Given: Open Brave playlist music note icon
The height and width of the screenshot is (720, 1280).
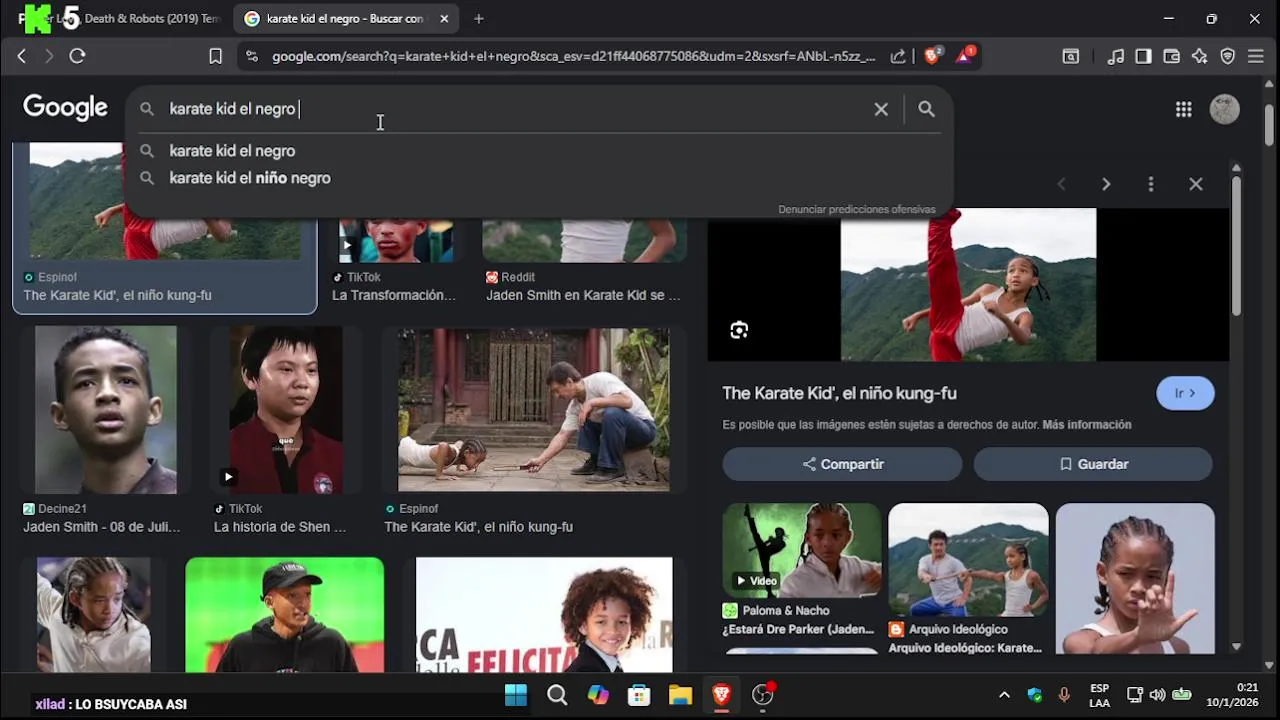Looking at the screenshot, I should [x=1116, y=57].
